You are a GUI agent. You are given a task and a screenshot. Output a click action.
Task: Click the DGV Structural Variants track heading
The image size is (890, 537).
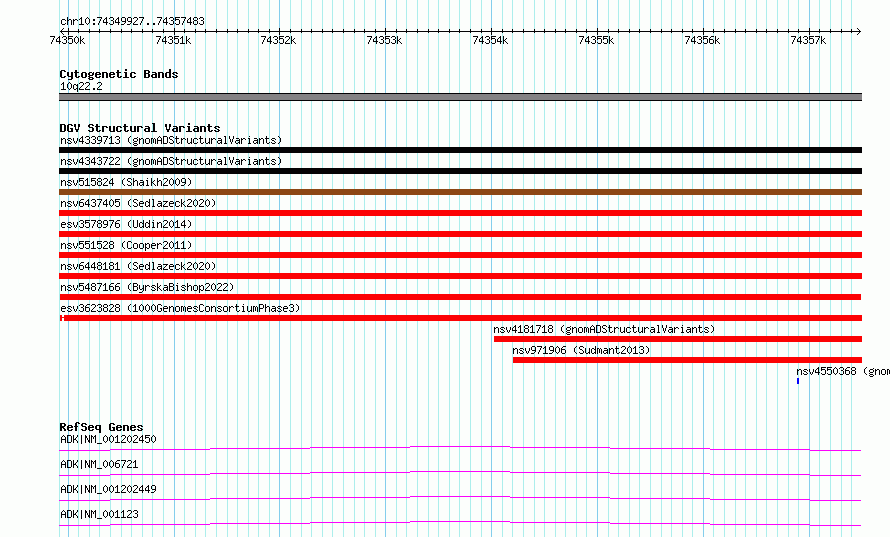tap(140, 128)
